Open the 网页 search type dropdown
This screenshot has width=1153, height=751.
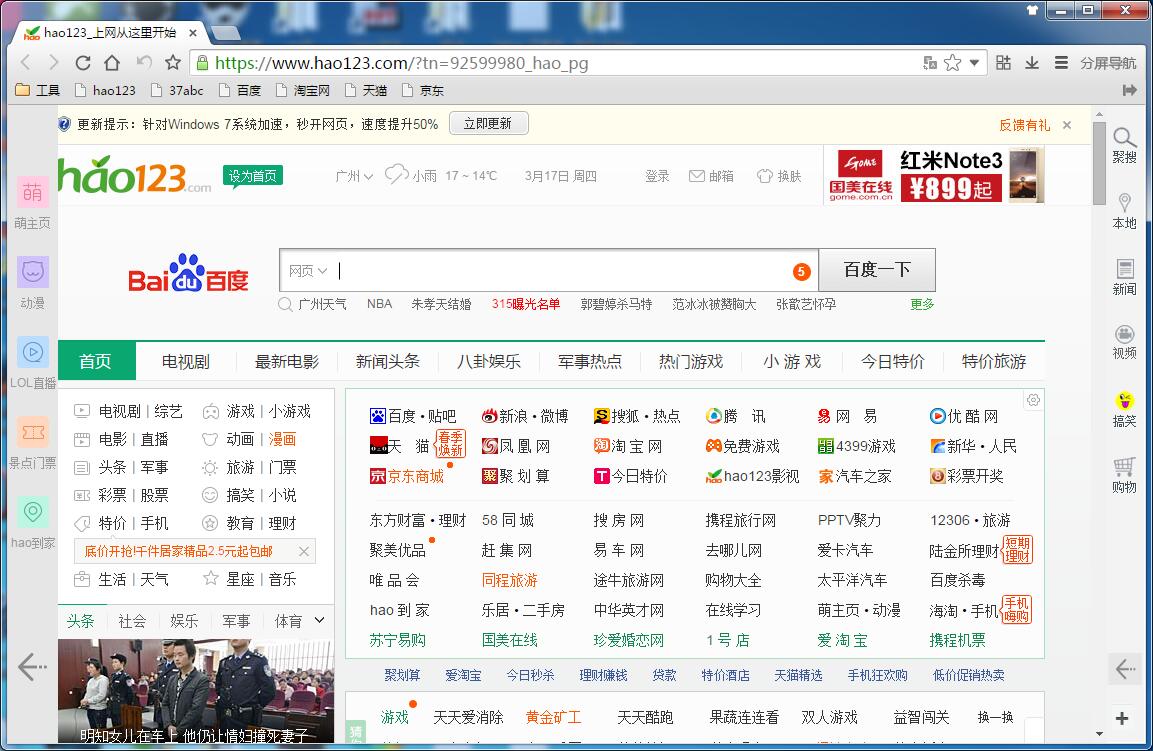click(x=307, y=271)
